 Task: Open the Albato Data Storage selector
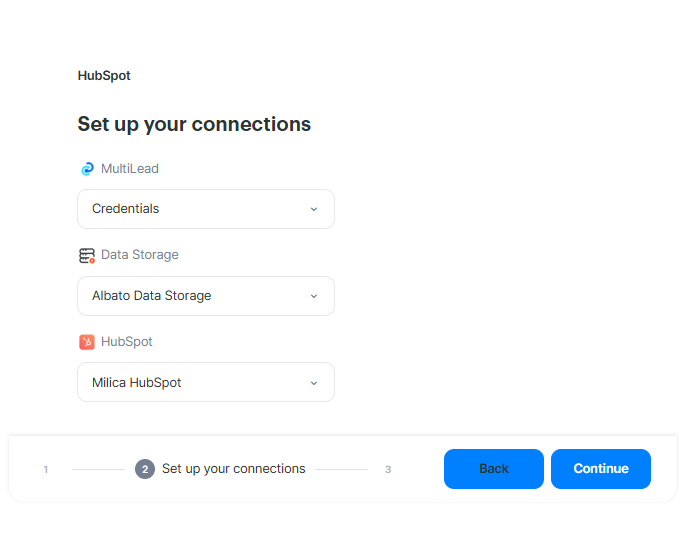click(190, 296)
